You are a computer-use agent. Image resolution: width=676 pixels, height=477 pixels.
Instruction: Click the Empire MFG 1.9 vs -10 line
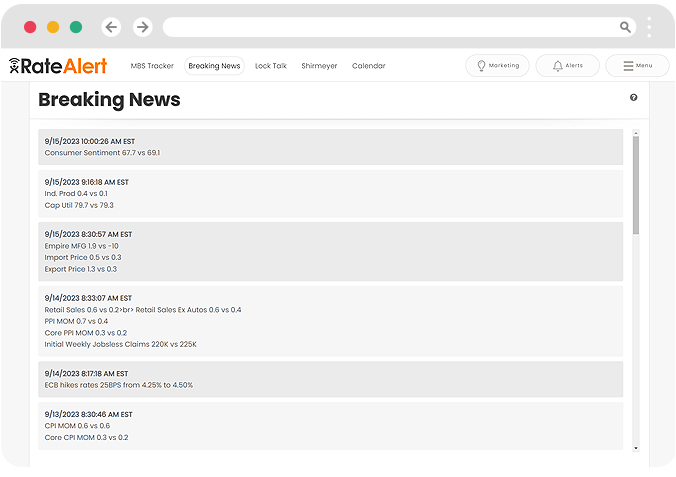coord(81,246)
